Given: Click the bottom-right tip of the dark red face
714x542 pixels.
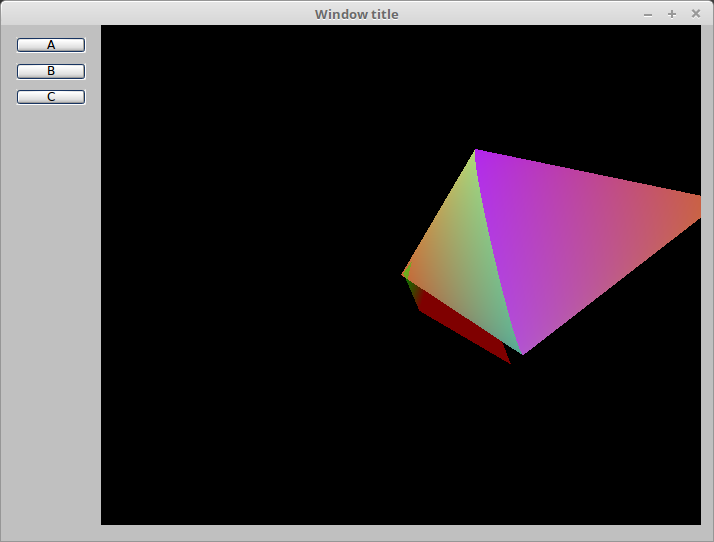Looking at the screenshot, I should pyautogui.click(x=509, y=361).
